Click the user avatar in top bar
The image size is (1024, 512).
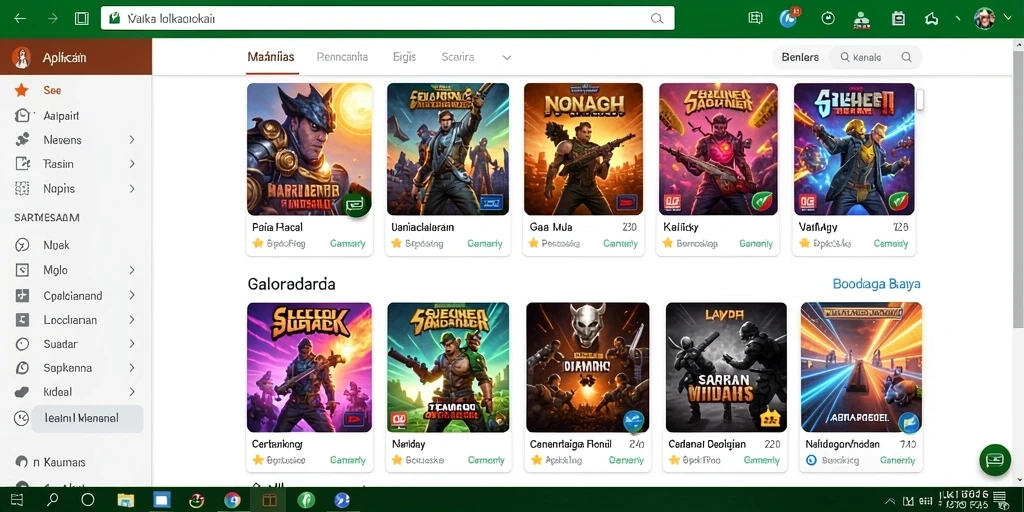[984, 18]
